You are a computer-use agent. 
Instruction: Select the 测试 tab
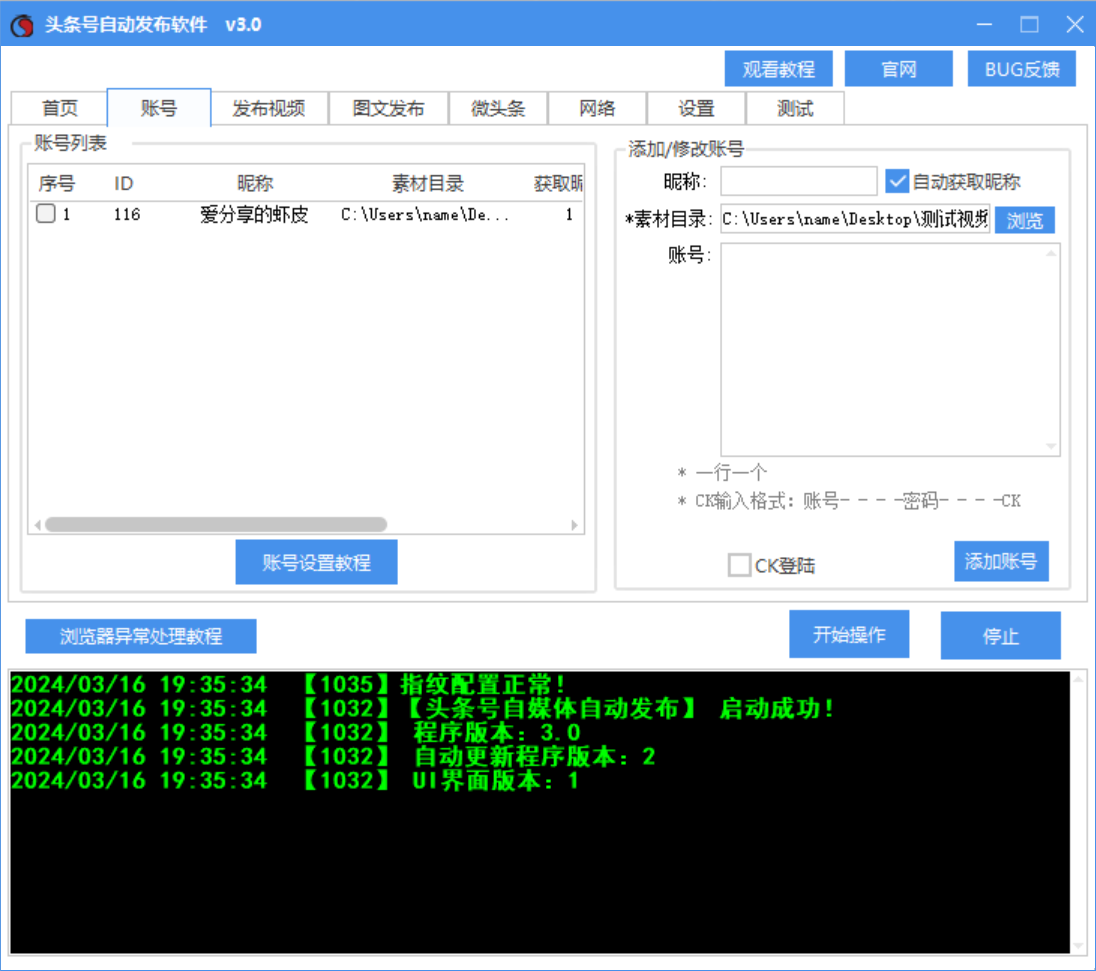(x=795, y=108)
